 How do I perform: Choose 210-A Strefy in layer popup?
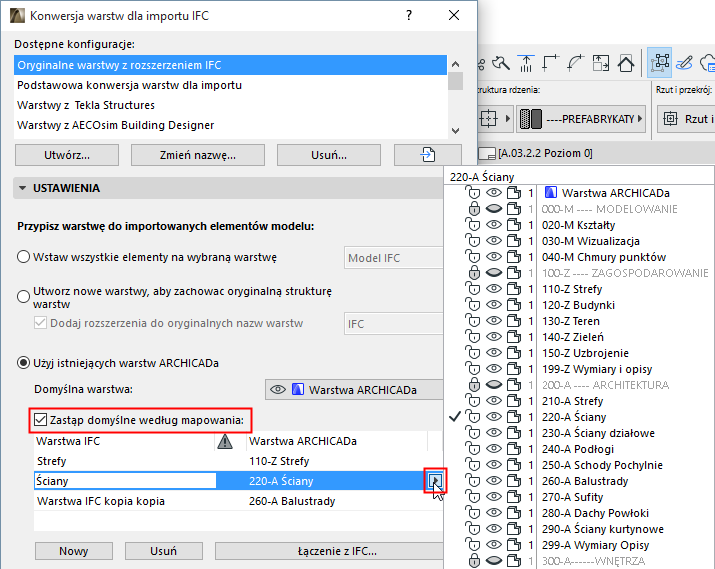(x=572, y=401)
